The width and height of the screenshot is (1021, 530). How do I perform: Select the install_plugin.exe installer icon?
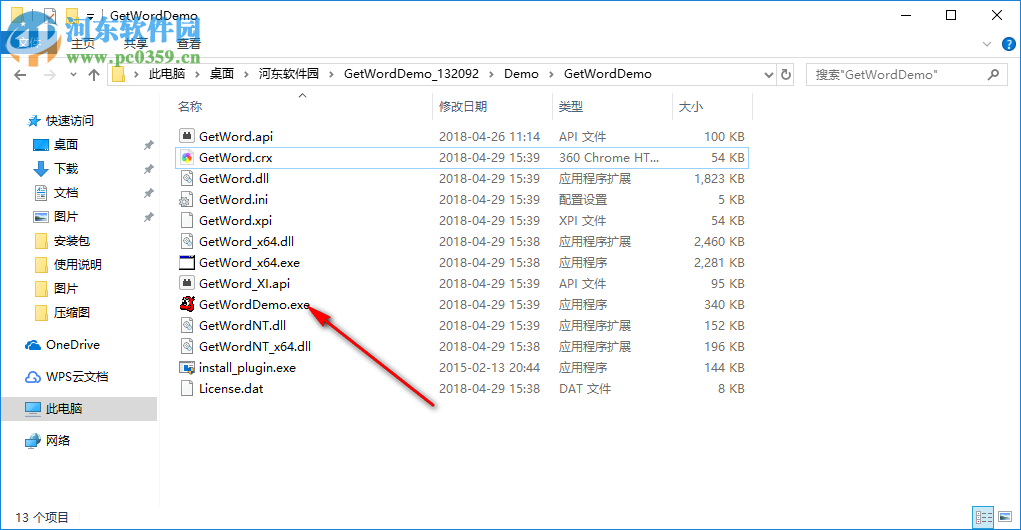coord(187,367)
